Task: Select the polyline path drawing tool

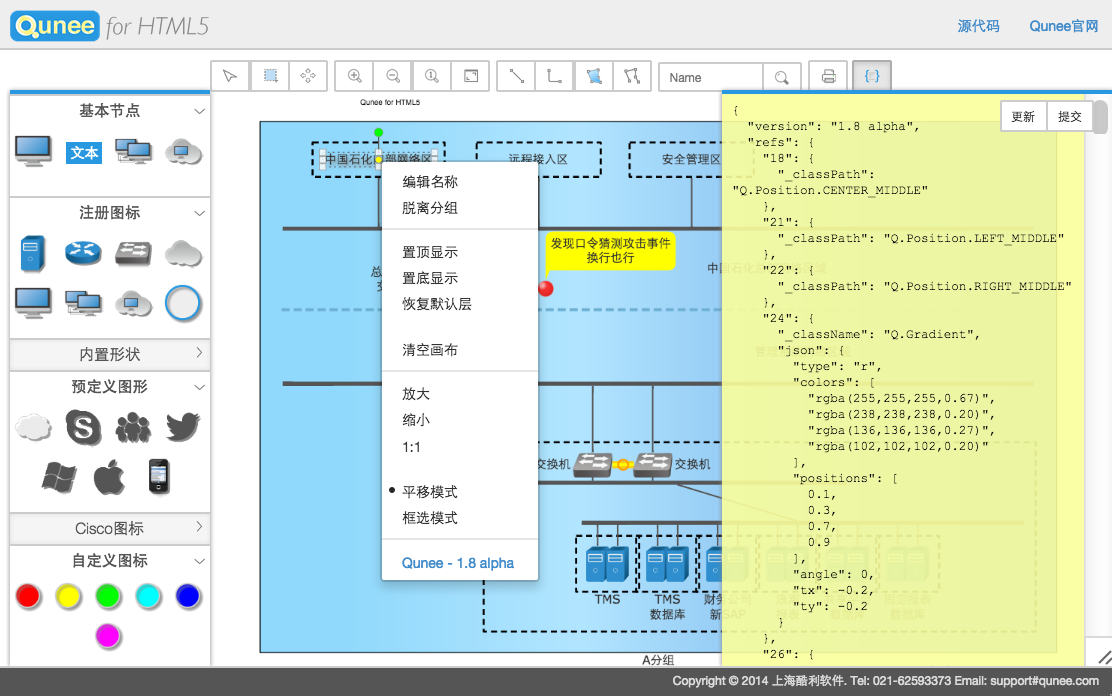Action: tap(632, 76)
